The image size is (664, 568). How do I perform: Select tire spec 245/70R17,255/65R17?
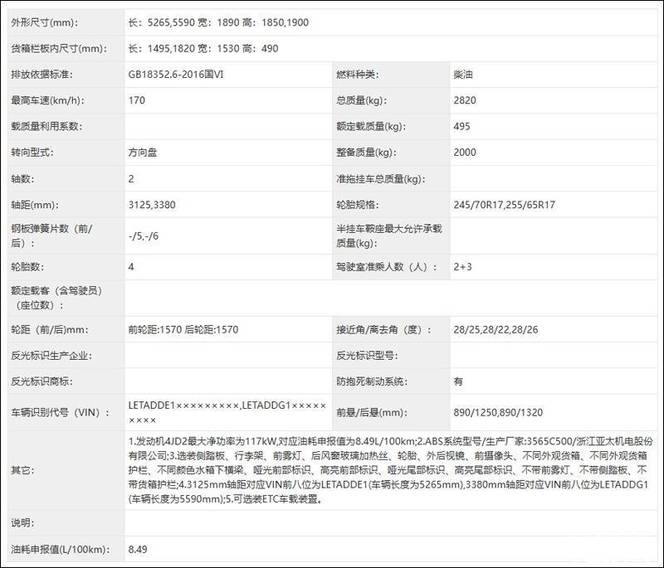click(x=504, y=205)
